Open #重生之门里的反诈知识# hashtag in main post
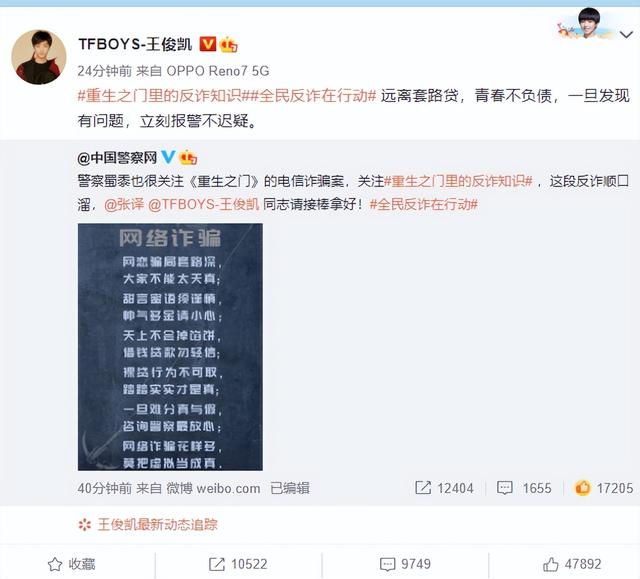Screen dimensions: 640x579 [162, 96]
